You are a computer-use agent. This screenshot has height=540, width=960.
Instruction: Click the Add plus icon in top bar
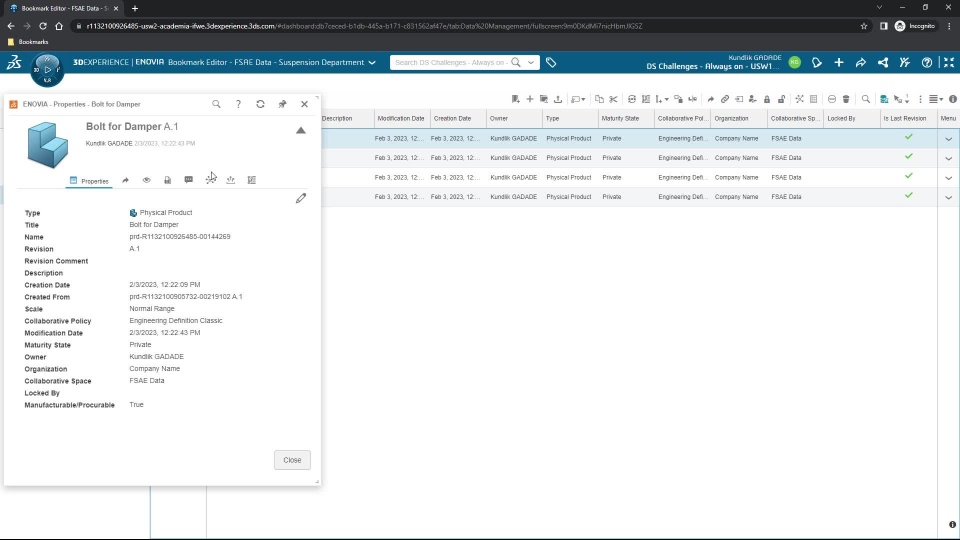click(x=839, y=62)
